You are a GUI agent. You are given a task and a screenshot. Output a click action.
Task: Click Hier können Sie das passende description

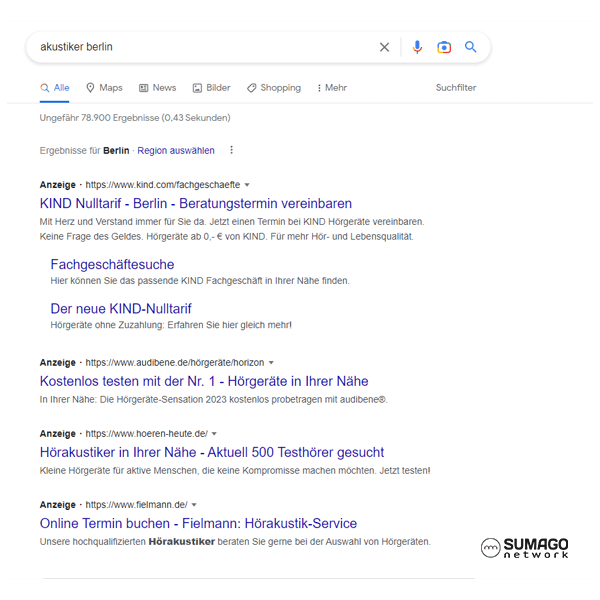[x=200, y=281]
